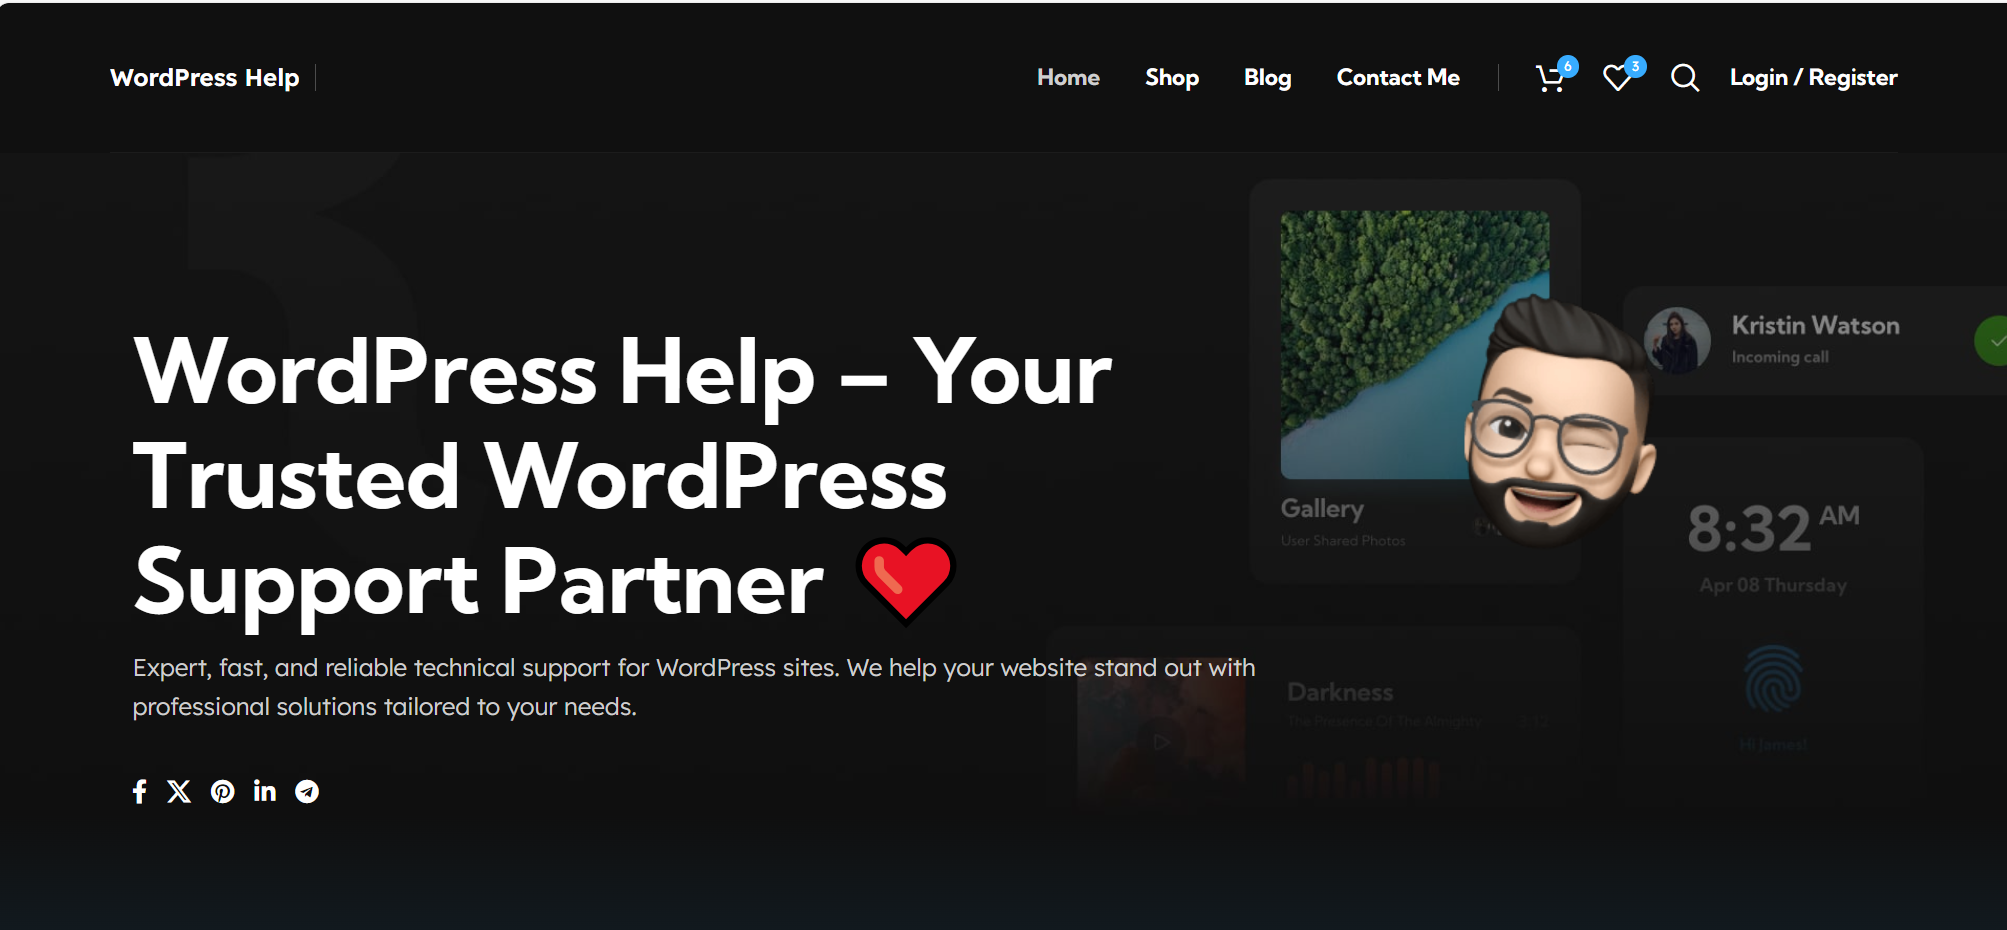This screenshot has height=930, width=2007.
Task: Click the red heart emoji in headline
Action: tap(906, 580)
